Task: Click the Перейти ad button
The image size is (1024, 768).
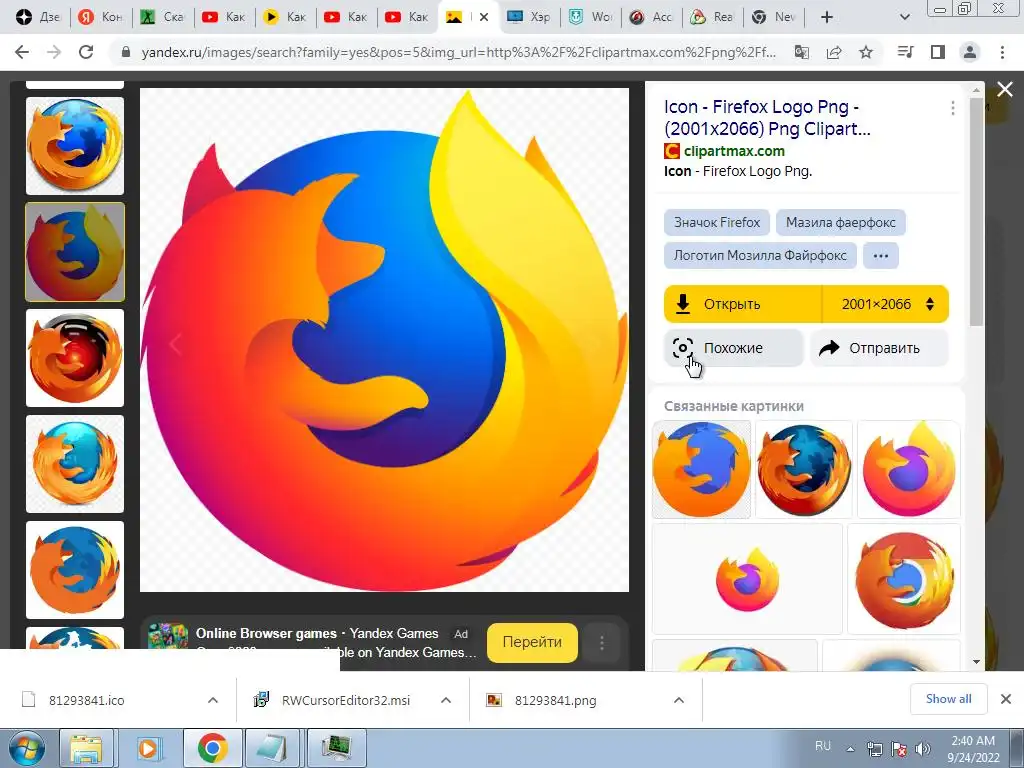Action: (532, 642)
